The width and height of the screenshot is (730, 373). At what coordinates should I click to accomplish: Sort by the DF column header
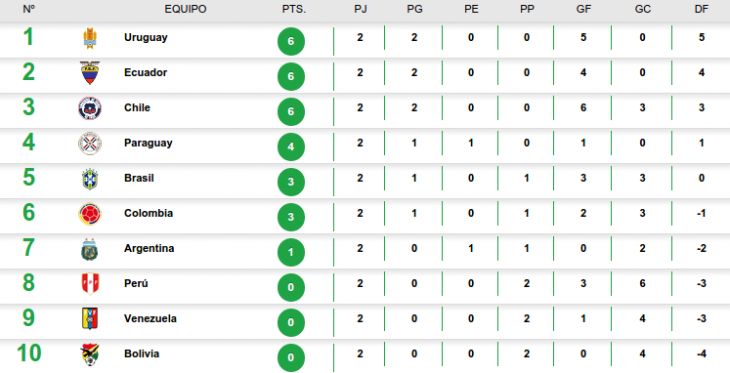point(702,9)
